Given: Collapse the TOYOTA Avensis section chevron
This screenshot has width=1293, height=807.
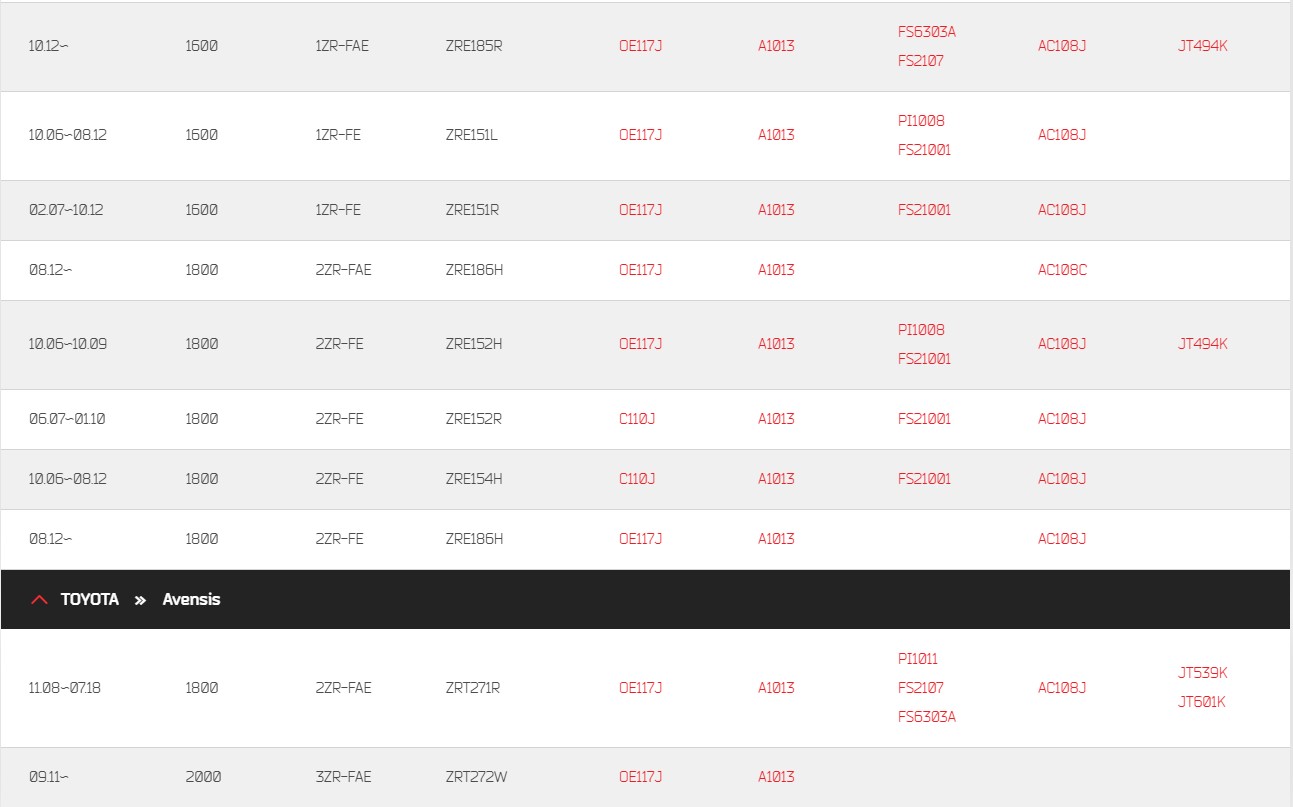Looking at the screenshot, I should tap(39, 600).
